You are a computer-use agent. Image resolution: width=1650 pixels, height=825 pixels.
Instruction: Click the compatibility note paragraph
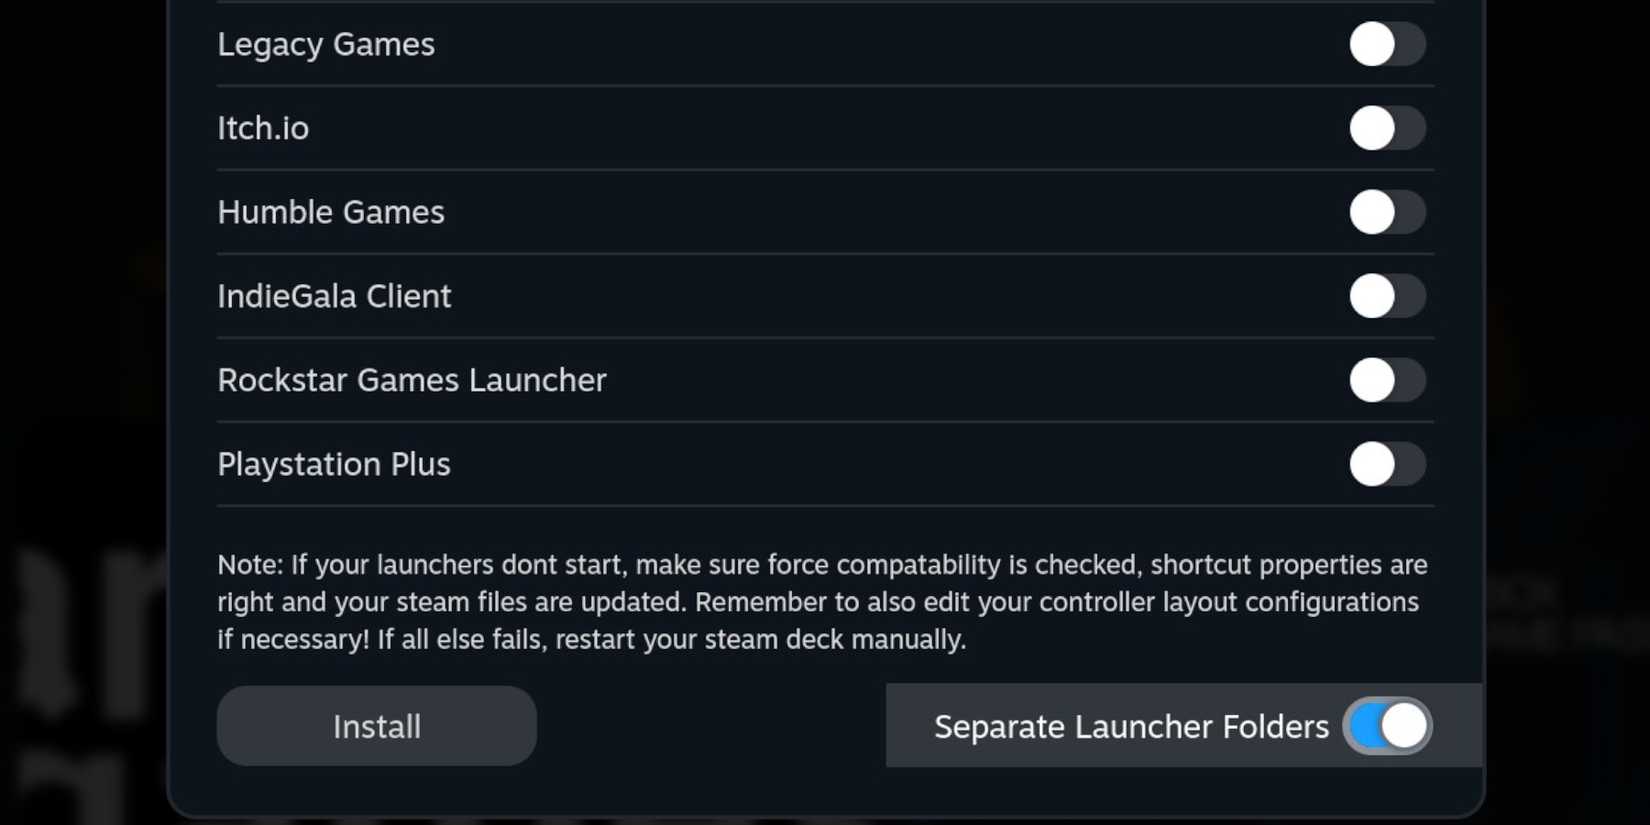[820, 601]
